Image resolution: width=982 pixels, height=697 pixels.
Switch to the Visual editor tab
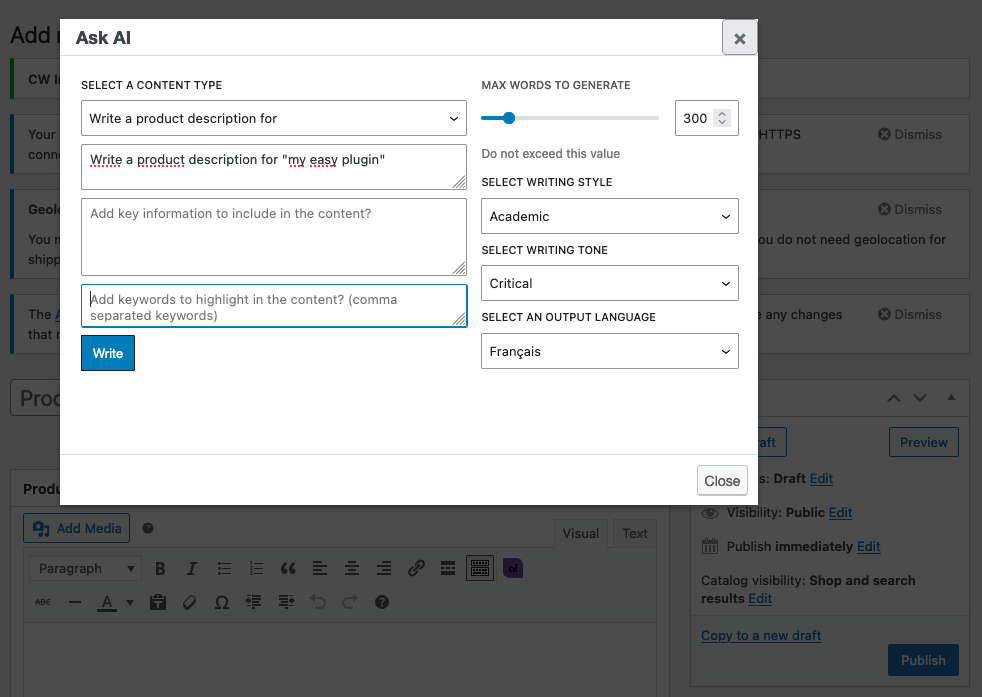pos(581,534)
